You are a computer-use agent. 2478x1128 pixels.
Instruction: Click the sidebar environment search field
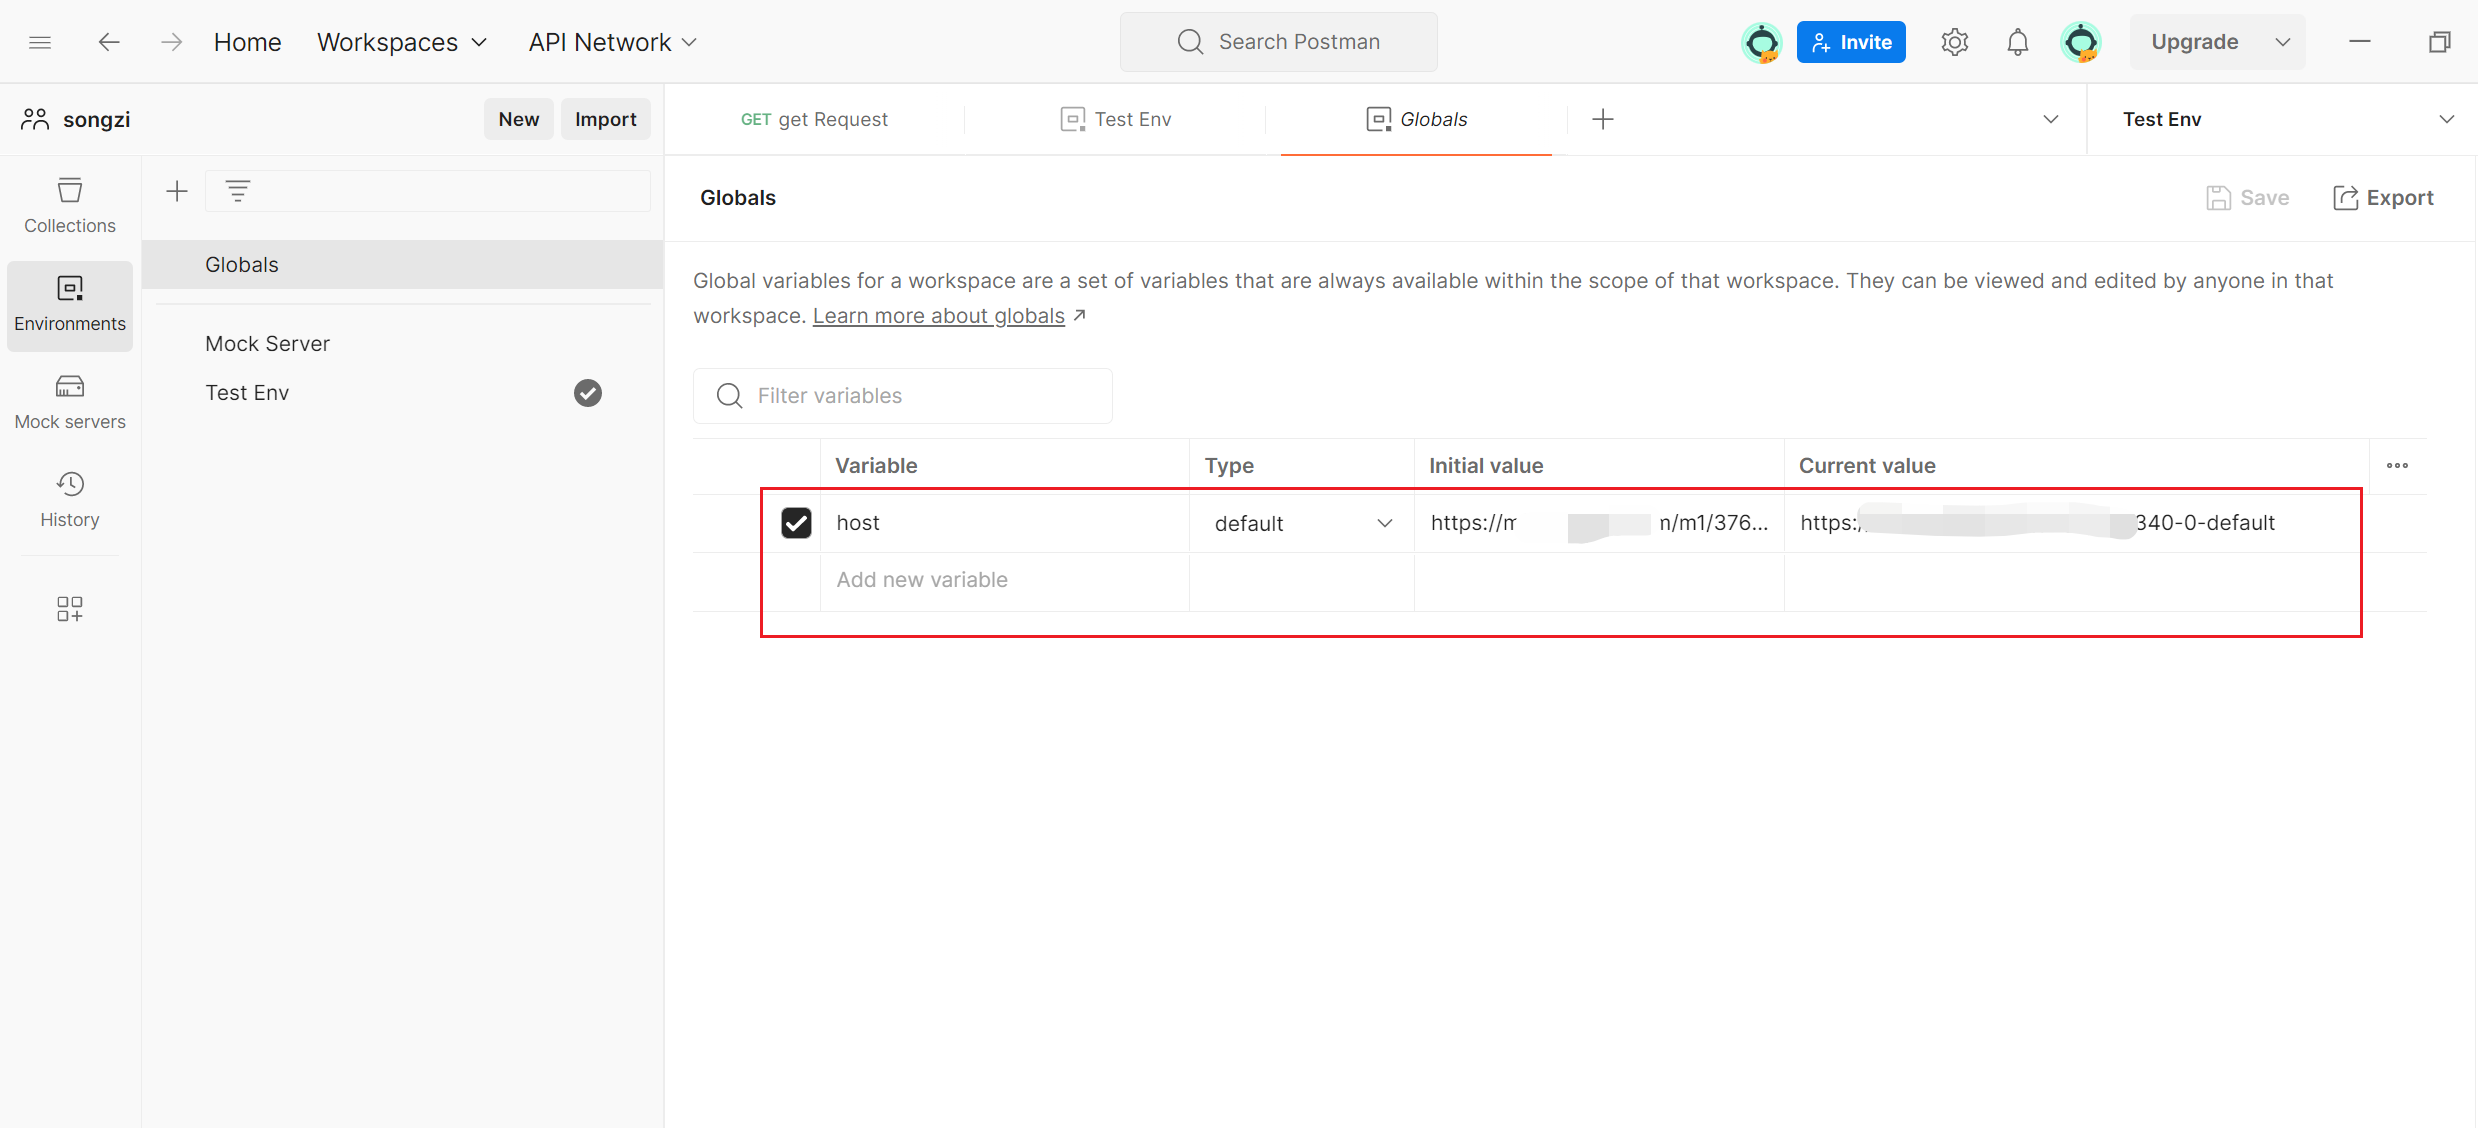tap(428, 191)
